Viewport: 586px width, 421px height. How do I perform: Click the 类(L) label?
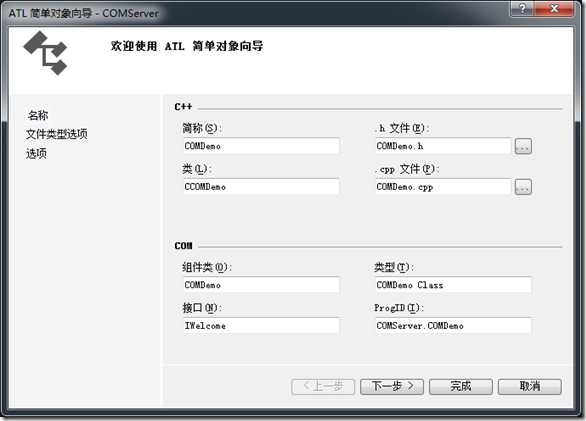coord(197,169)
